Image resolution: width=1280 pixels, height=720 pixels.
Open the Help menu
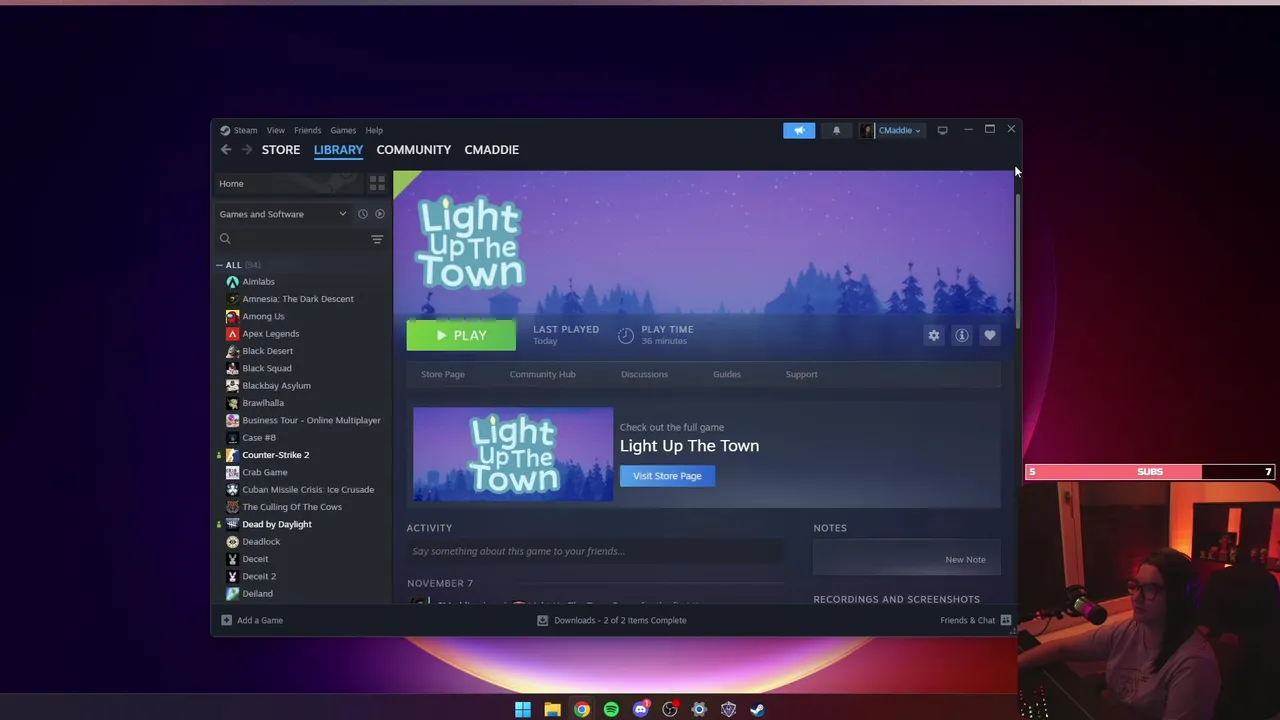click(374, 130)
